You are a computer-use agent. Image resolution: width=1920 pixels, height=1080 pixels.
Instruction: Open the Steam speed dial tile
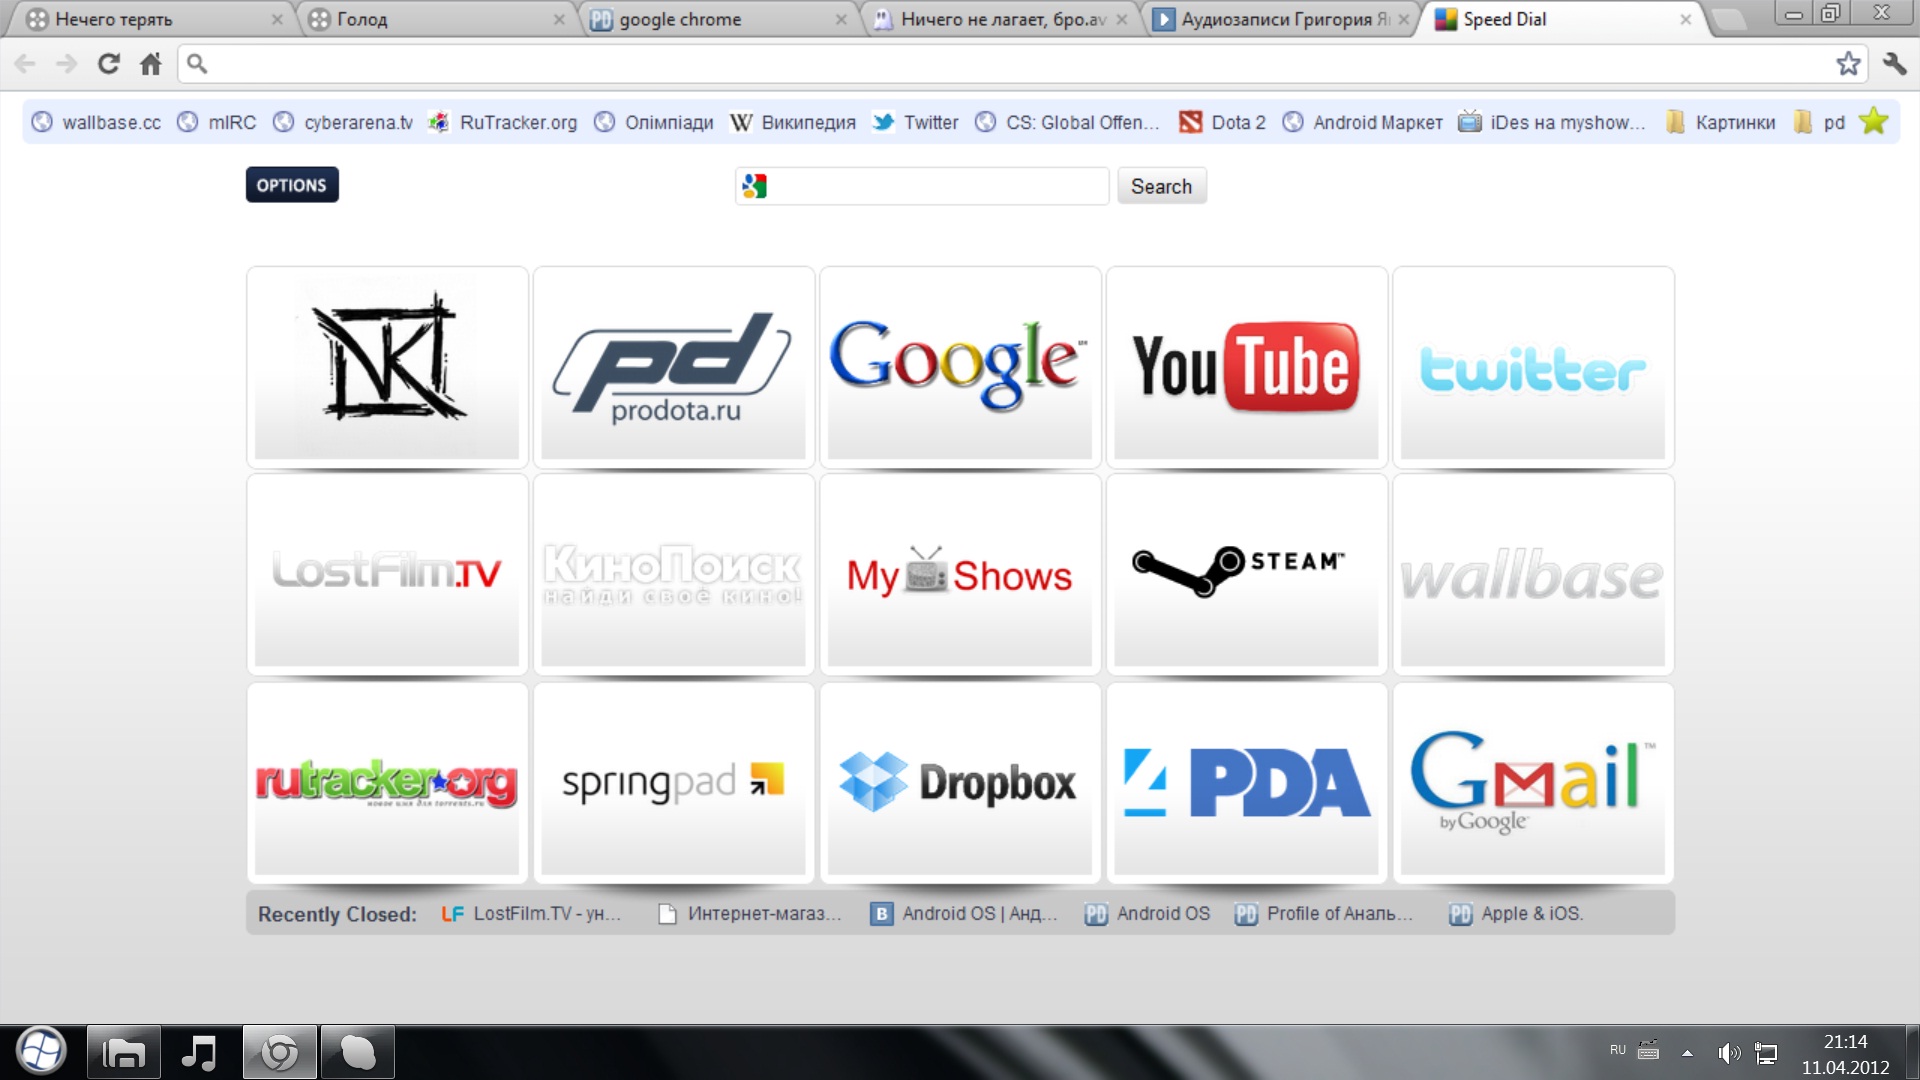coord(1246,574)
